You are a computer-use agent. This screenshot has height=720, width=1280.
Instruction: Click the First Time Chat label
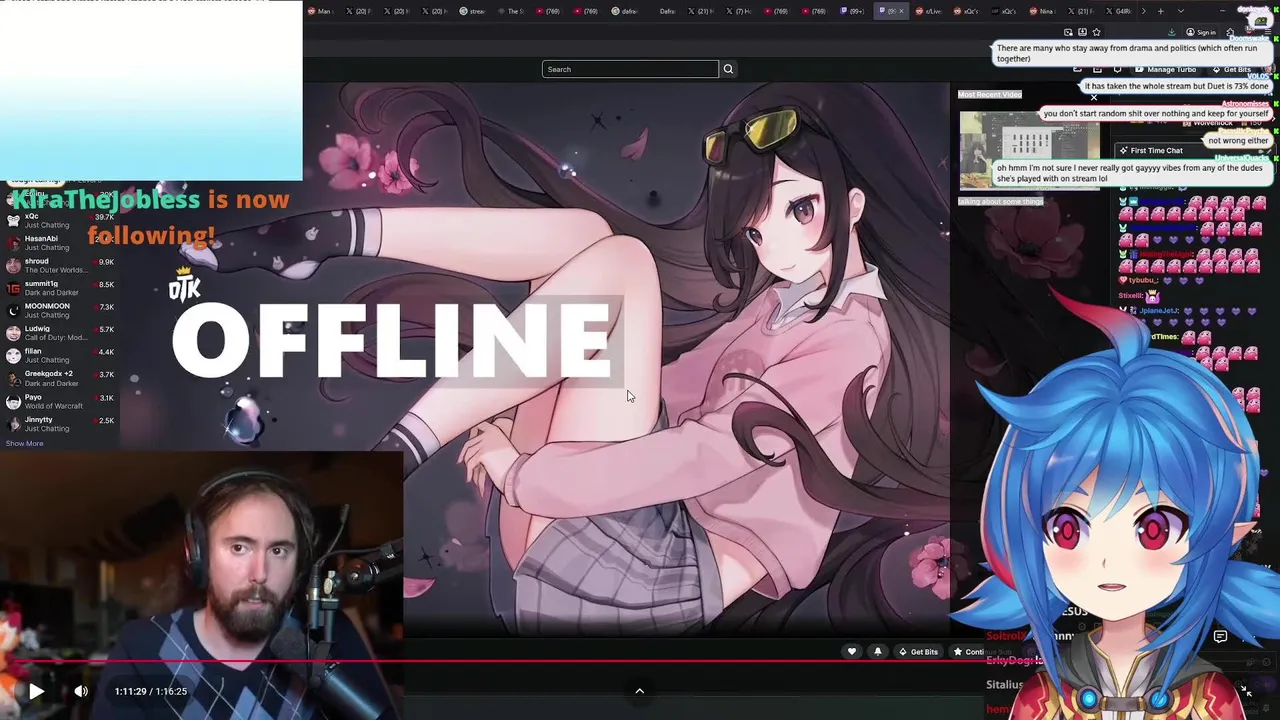point(1156,150)
